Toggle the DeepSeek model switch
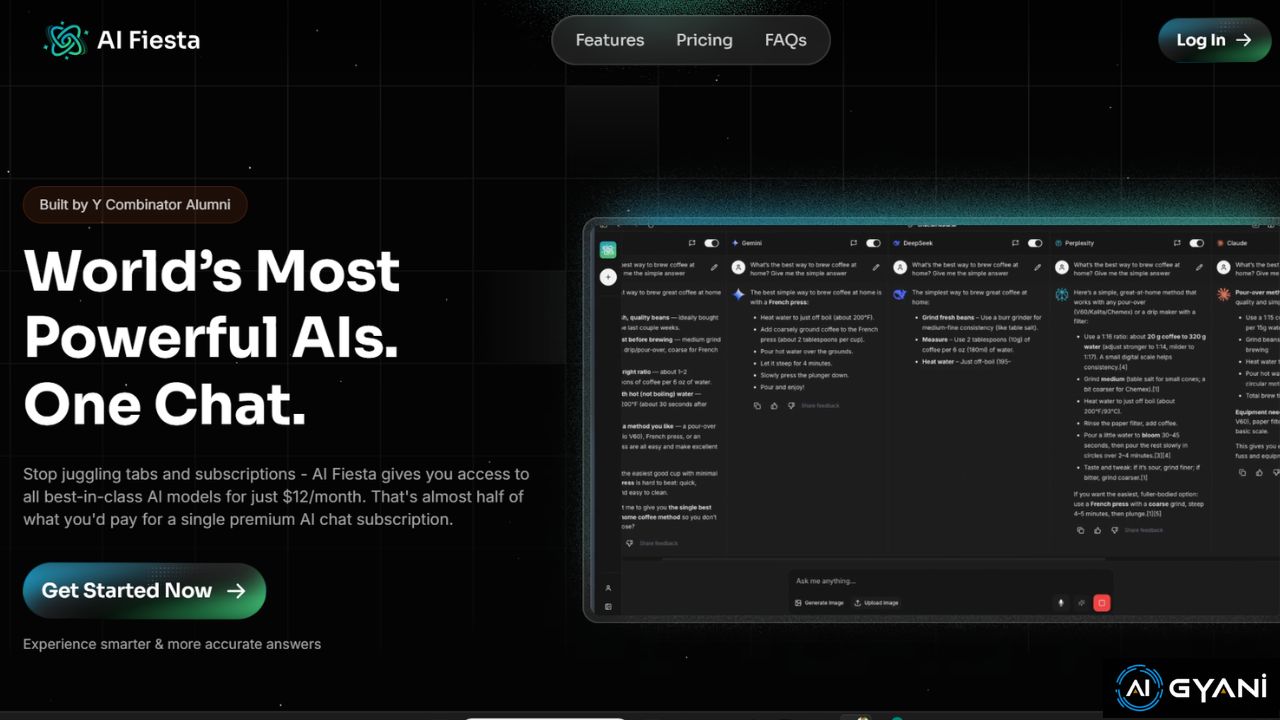 [x=1035, y=243]
